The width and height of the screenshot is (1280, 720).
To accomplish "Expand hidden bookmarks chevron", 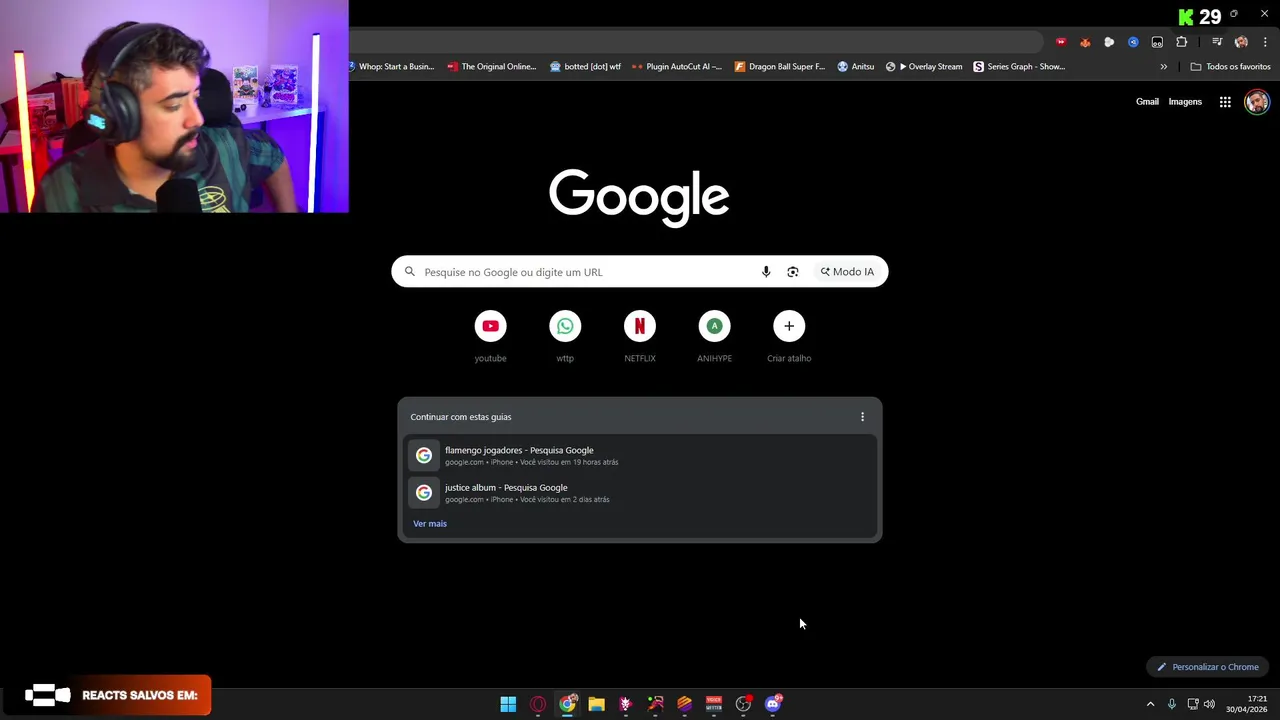I will pos(1163,67).
